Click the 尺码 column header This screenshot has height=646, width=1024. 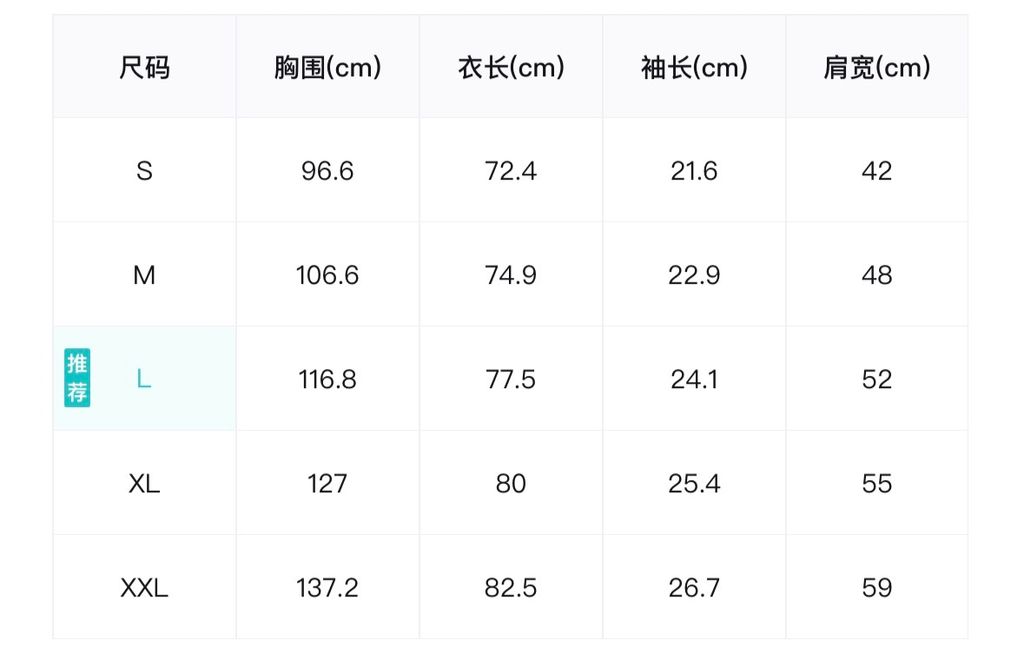click(x=144, y=68)
